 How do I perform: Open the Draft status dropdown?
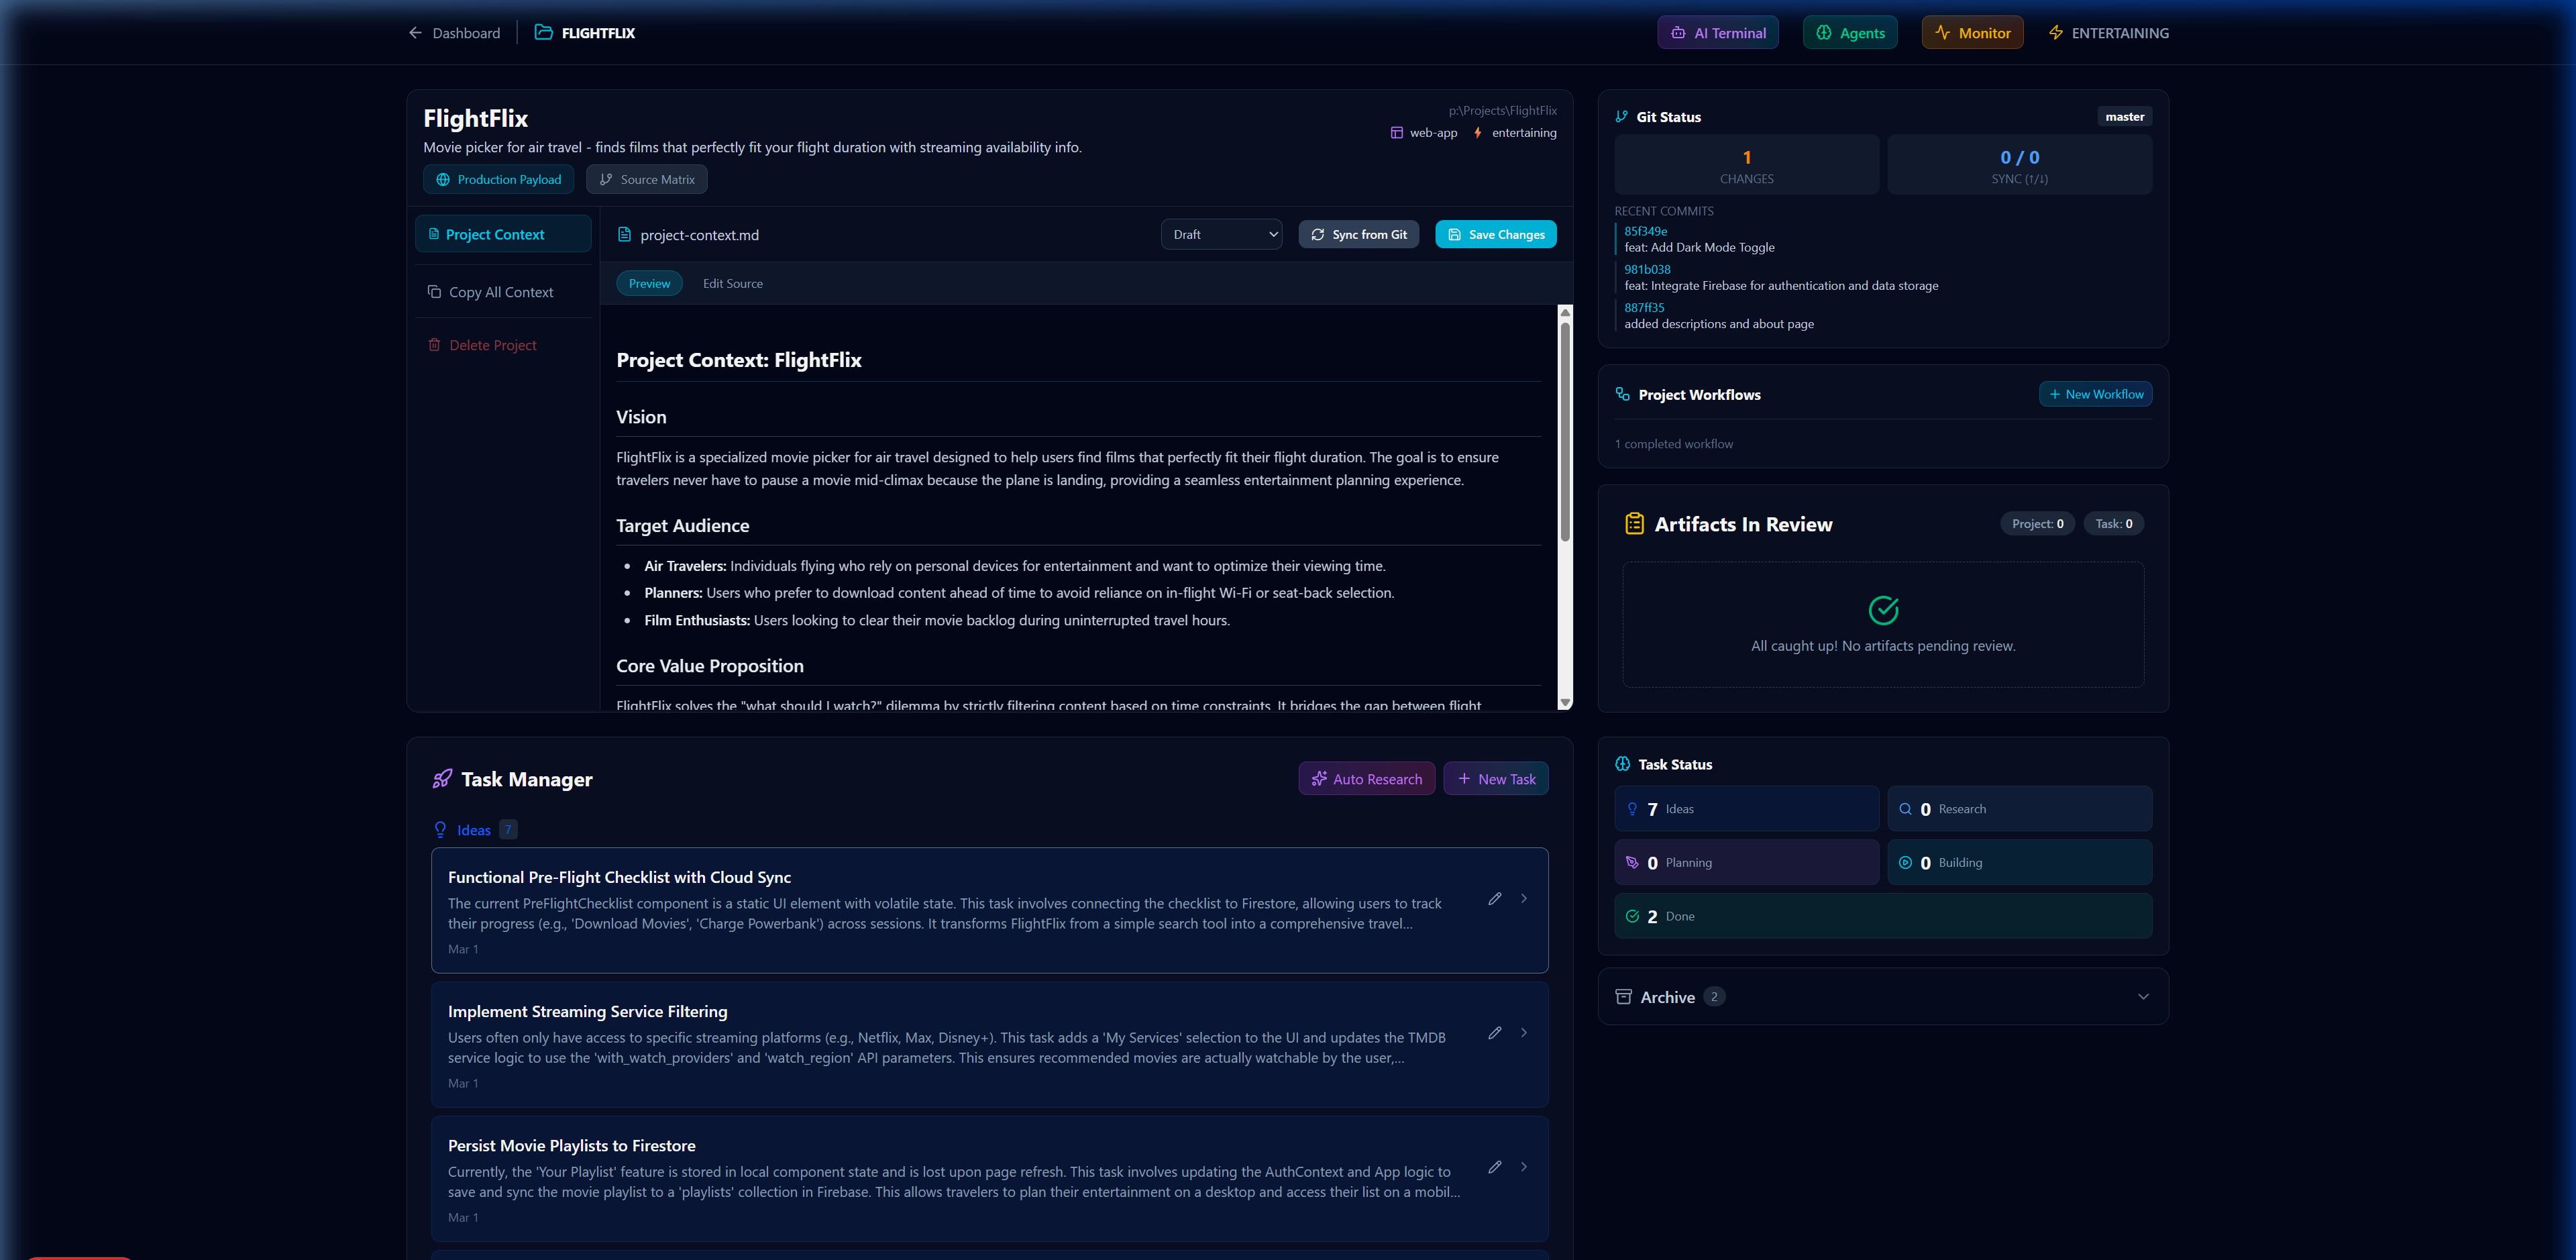point(1221,234)
